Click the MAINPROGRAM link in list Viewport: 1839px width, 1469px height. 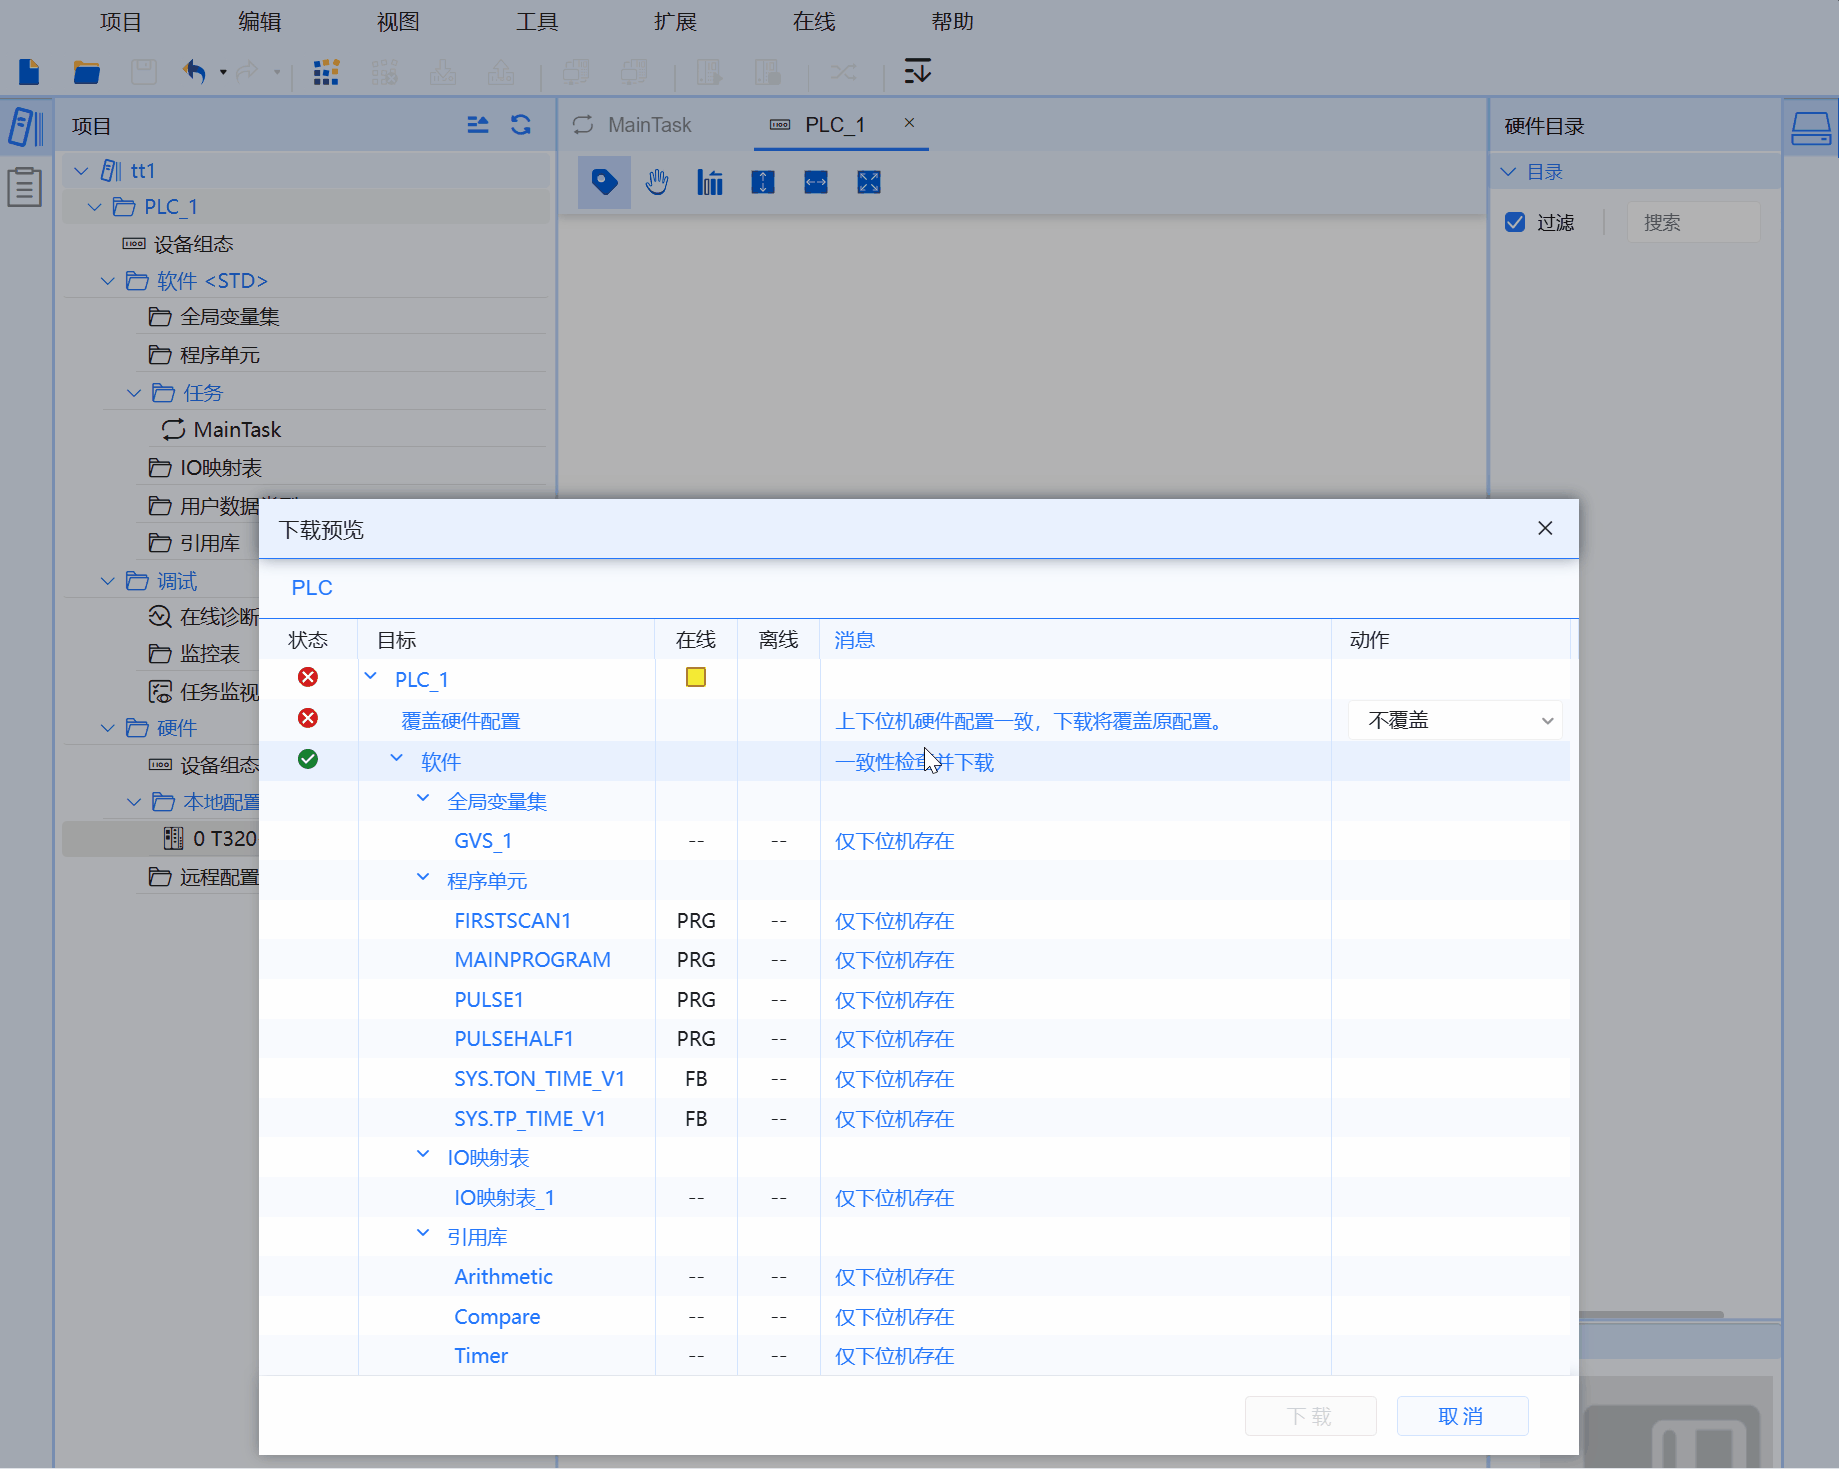(532, 960)
